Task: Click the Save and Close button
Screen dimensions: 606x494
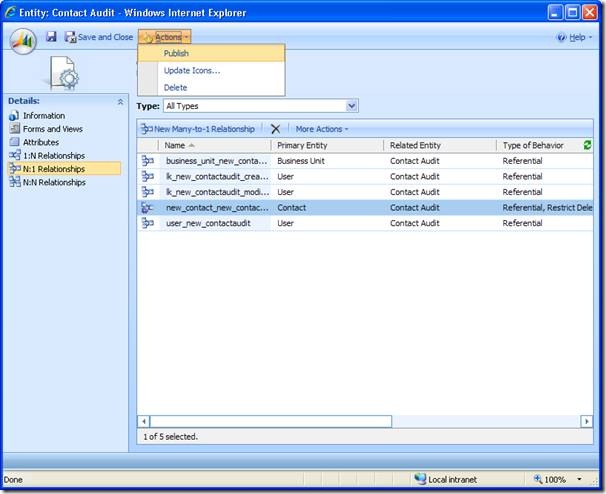Action: [x=99, y=37]
